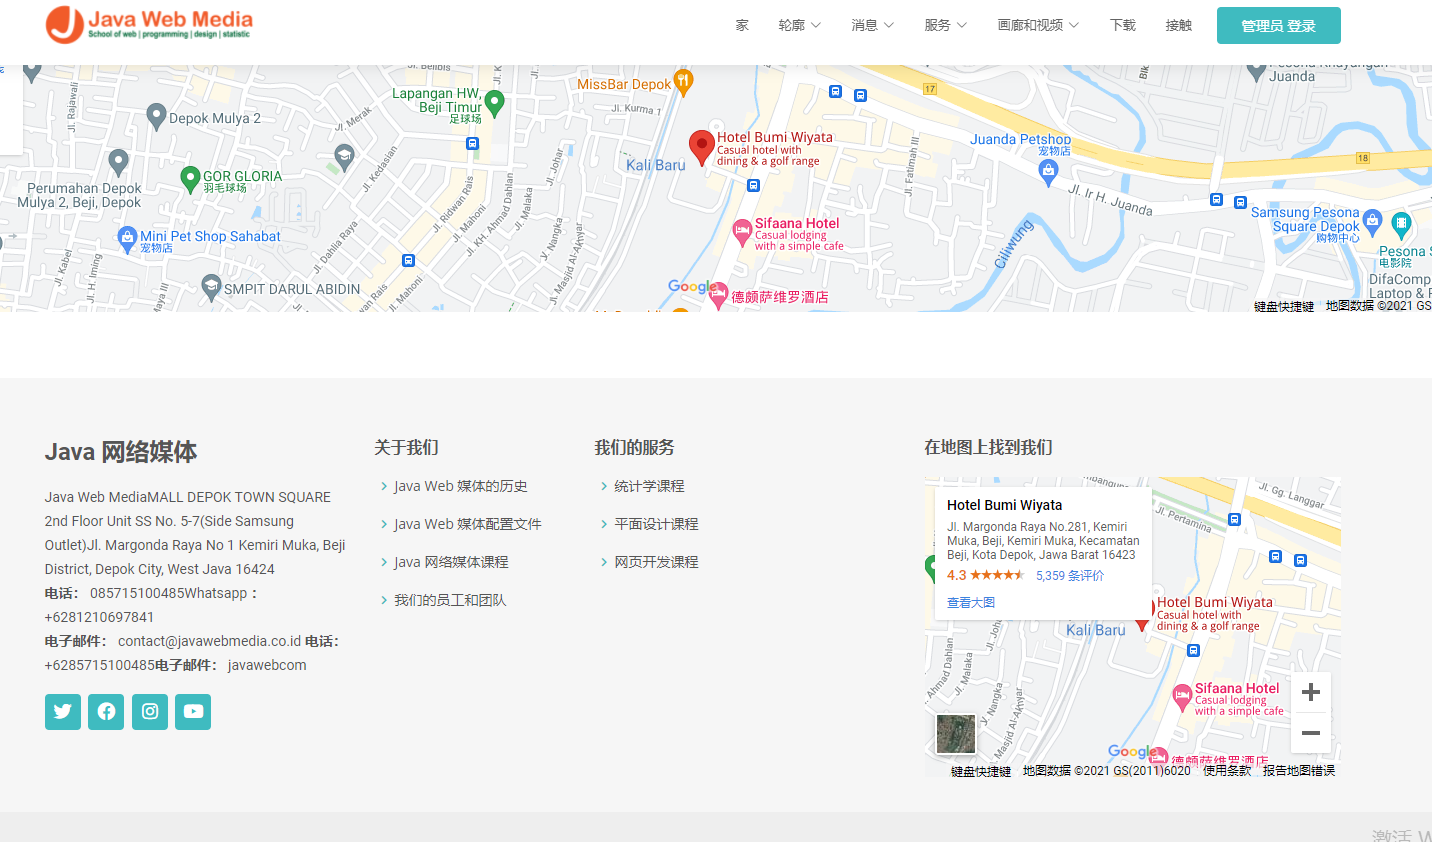Click the GOR GLORIA green map pin
The height and width of the screenshot is (842, 1432).
(x=190, y=179)
